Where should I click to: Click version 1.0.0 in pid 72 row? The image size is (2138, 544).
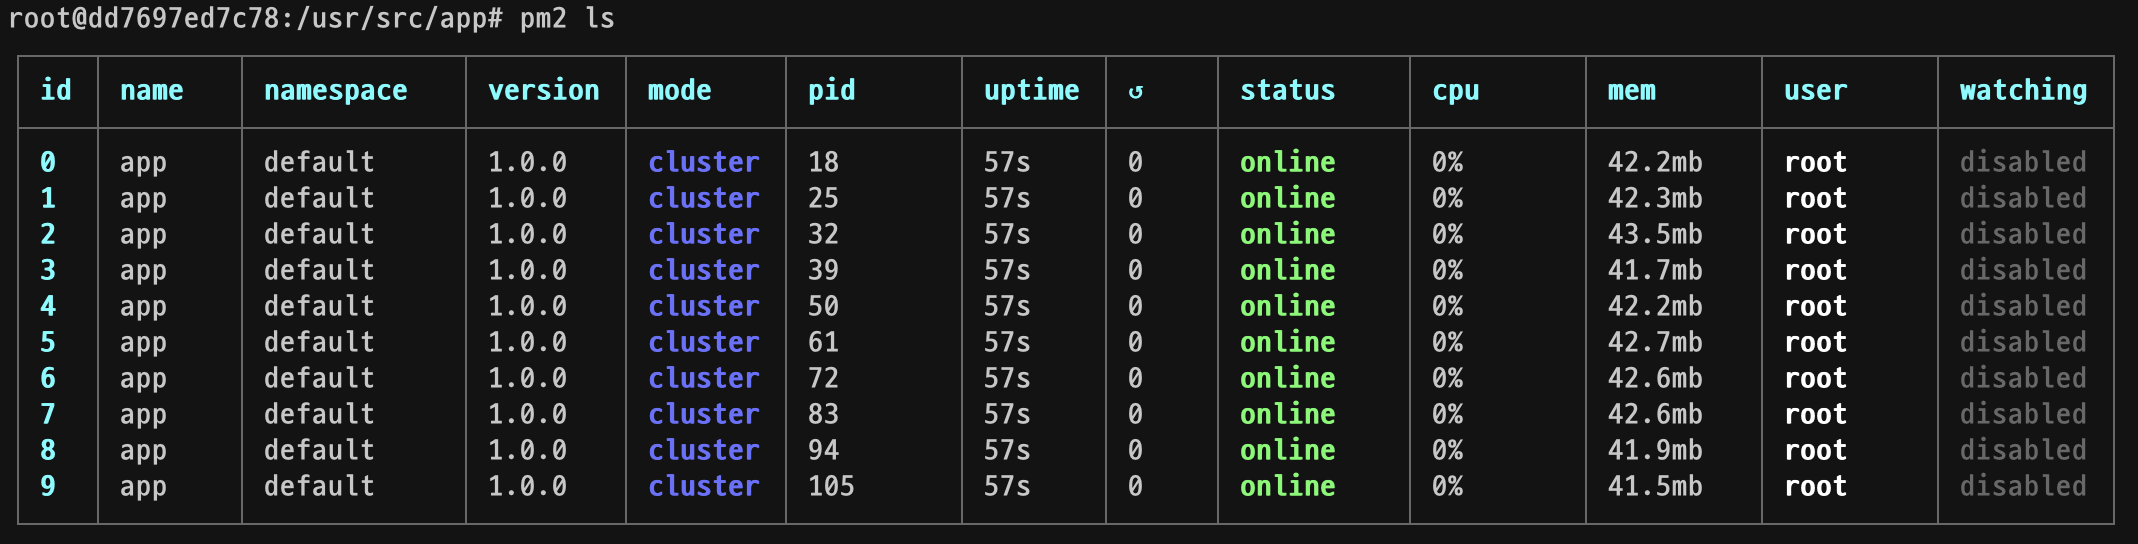(x=528, y=378)
